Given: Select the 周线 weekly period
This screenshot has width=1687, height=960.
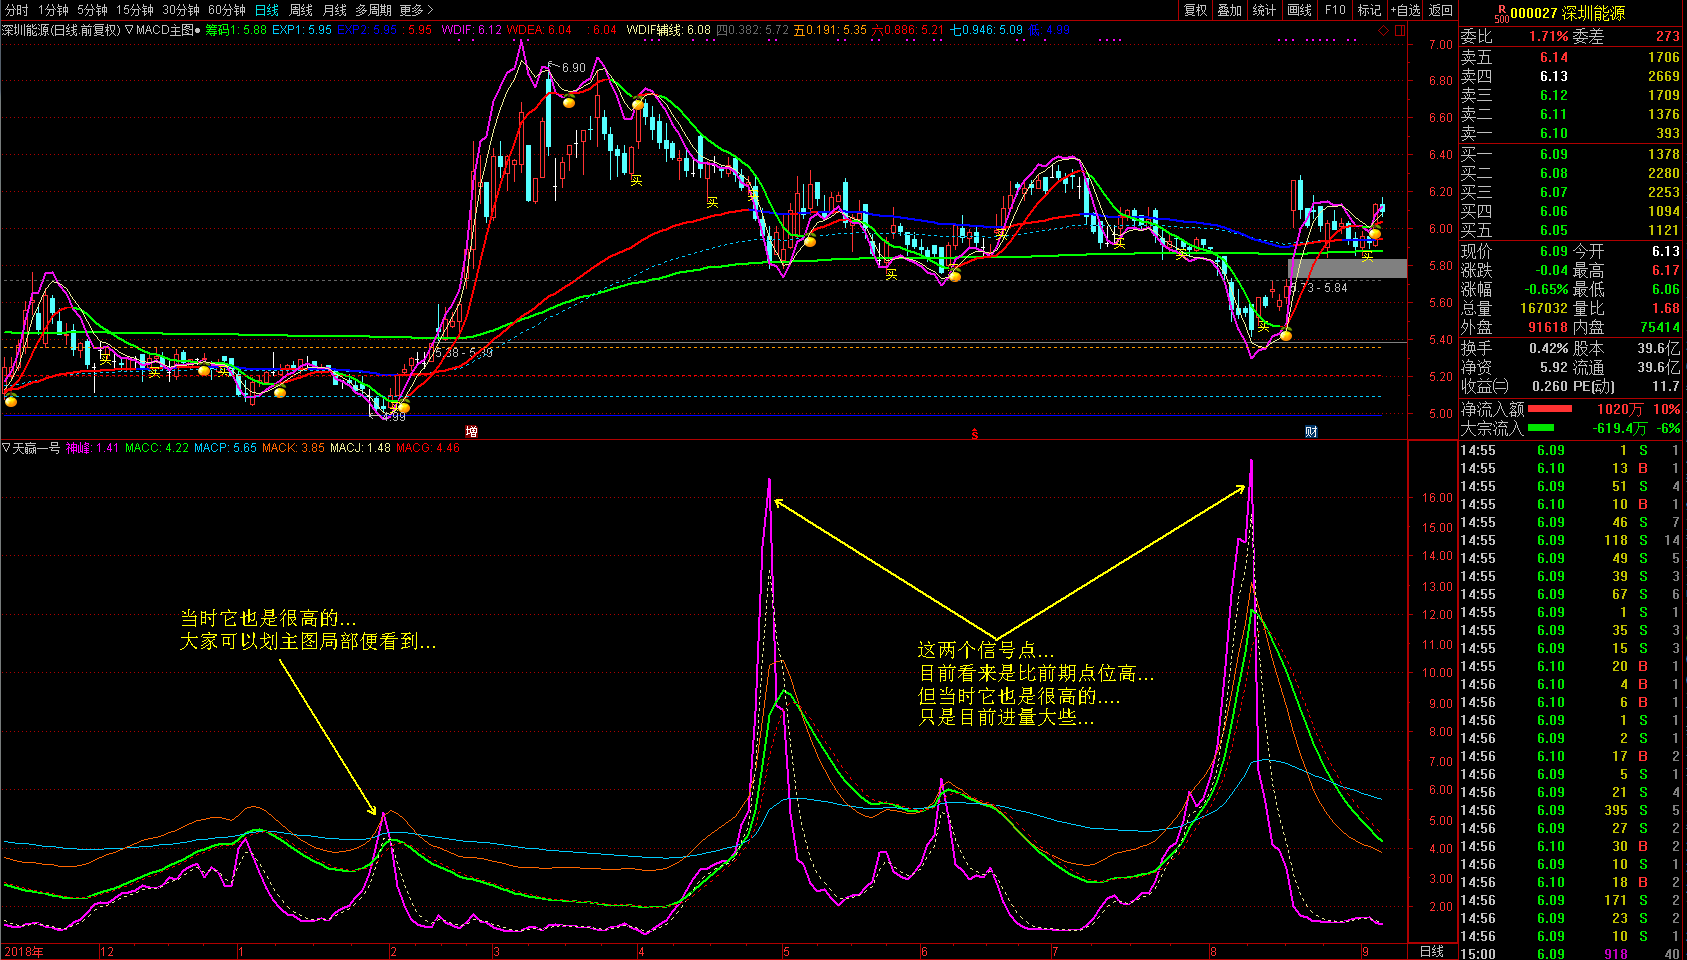Looking at the screenshot, I should [301, 10].
